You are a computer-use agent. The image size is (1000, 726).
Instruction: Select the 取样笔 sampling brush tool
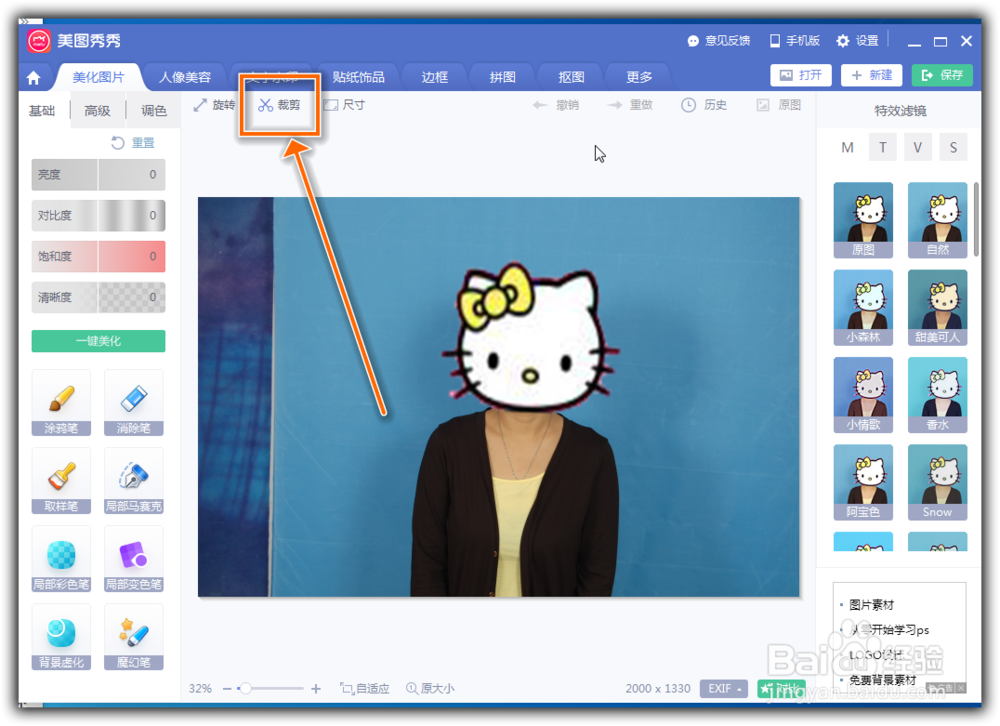pos(61,481)
